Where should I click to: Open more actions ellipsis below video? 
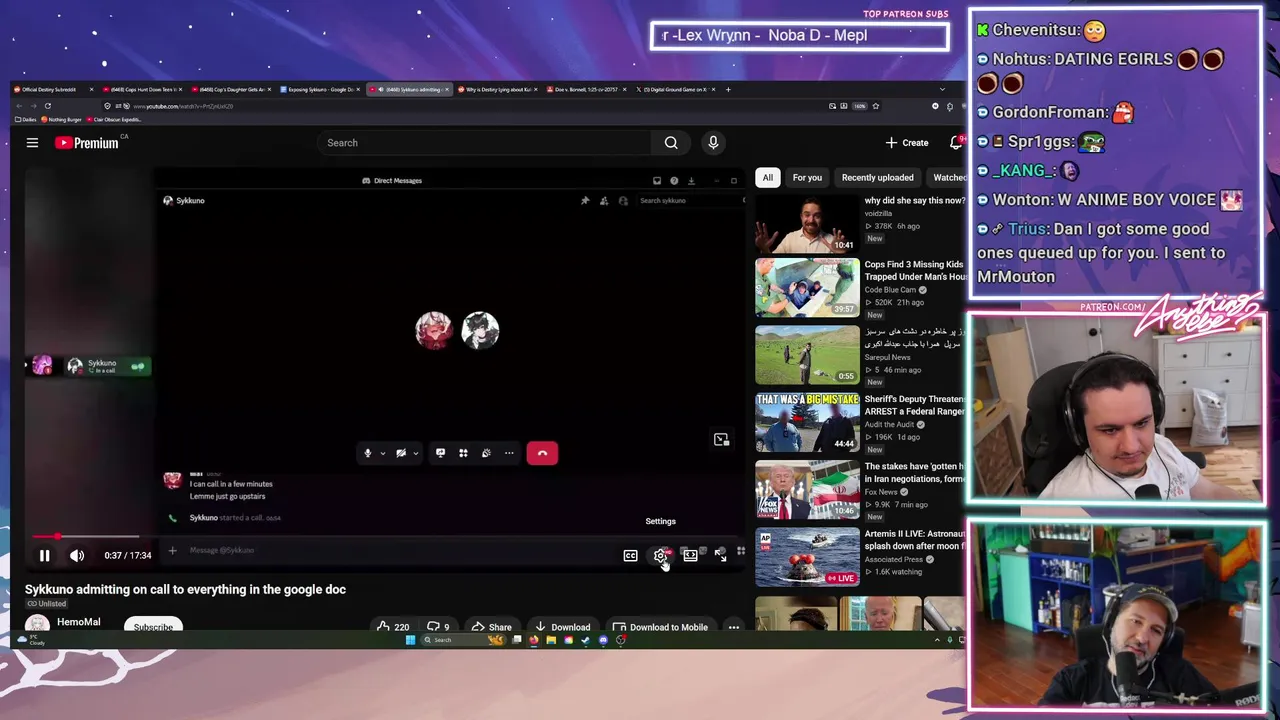pos(733,627)
